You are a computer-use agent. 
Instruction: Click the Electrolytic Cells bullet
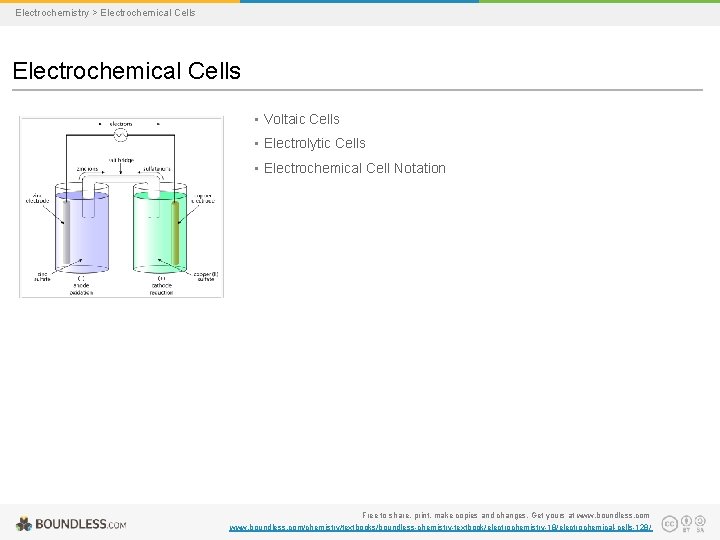[315, 143]
